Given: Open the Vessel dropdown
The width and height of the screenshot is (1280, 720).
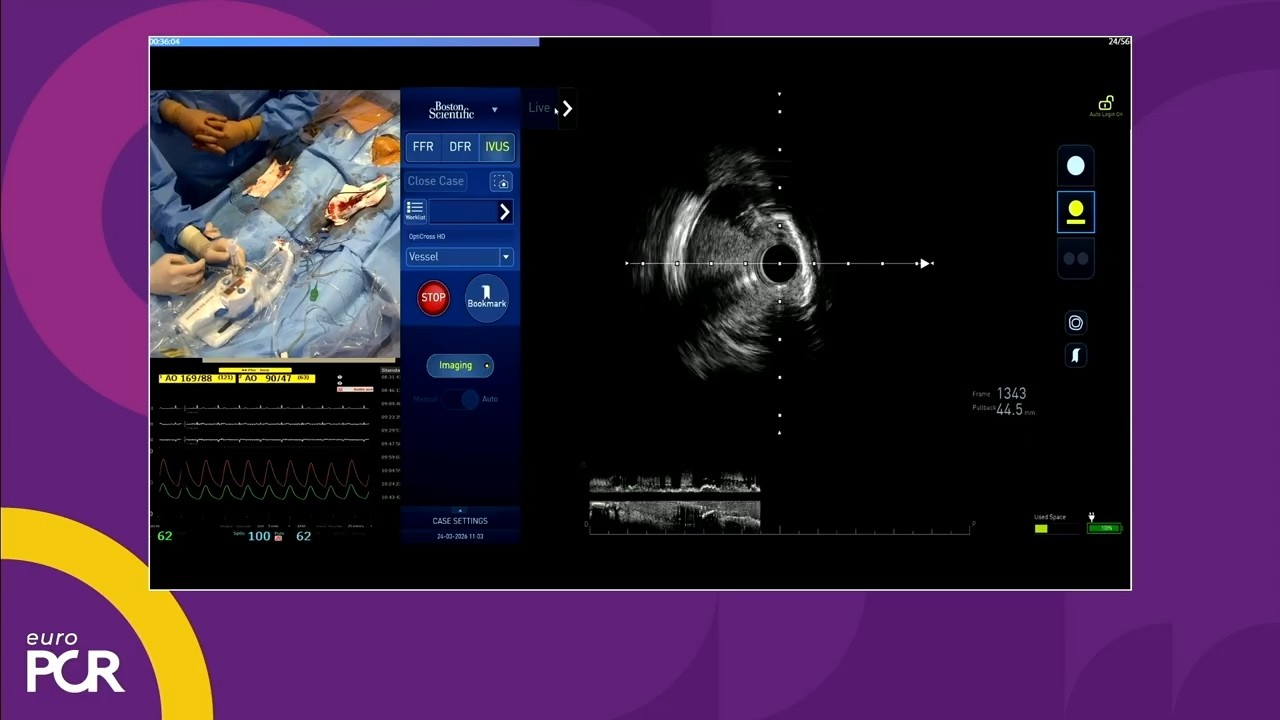Looking at the screenshot, I should (x=460, y=257).
